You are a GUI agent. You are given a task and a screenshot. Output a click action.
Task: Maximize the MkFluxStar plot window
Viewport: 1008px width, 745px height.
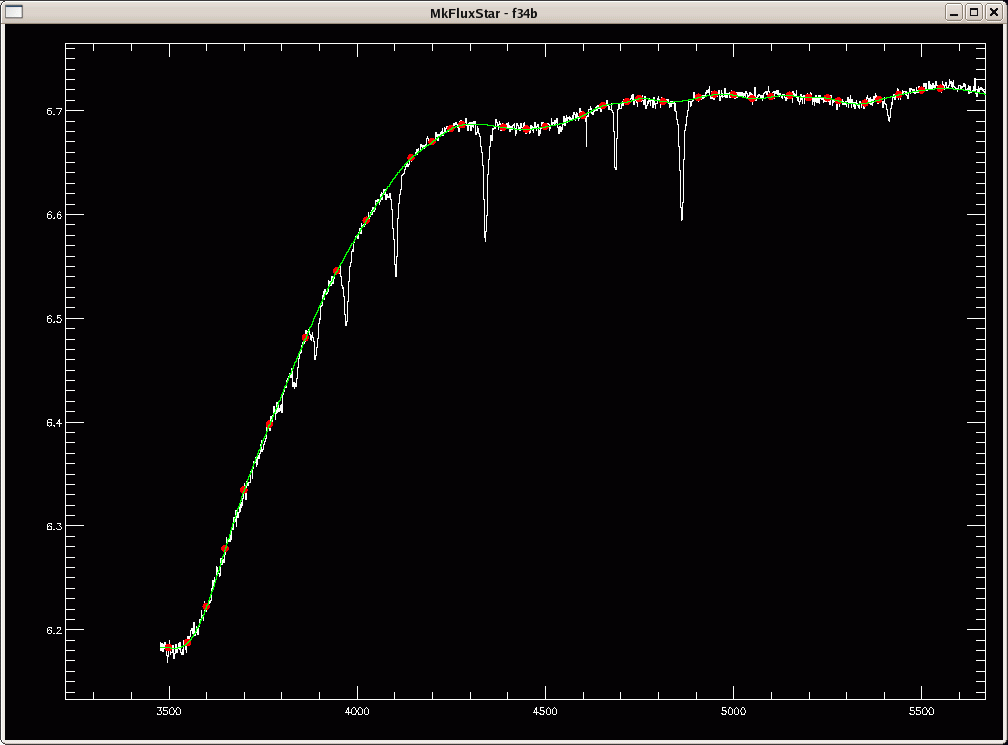(974, 11)
